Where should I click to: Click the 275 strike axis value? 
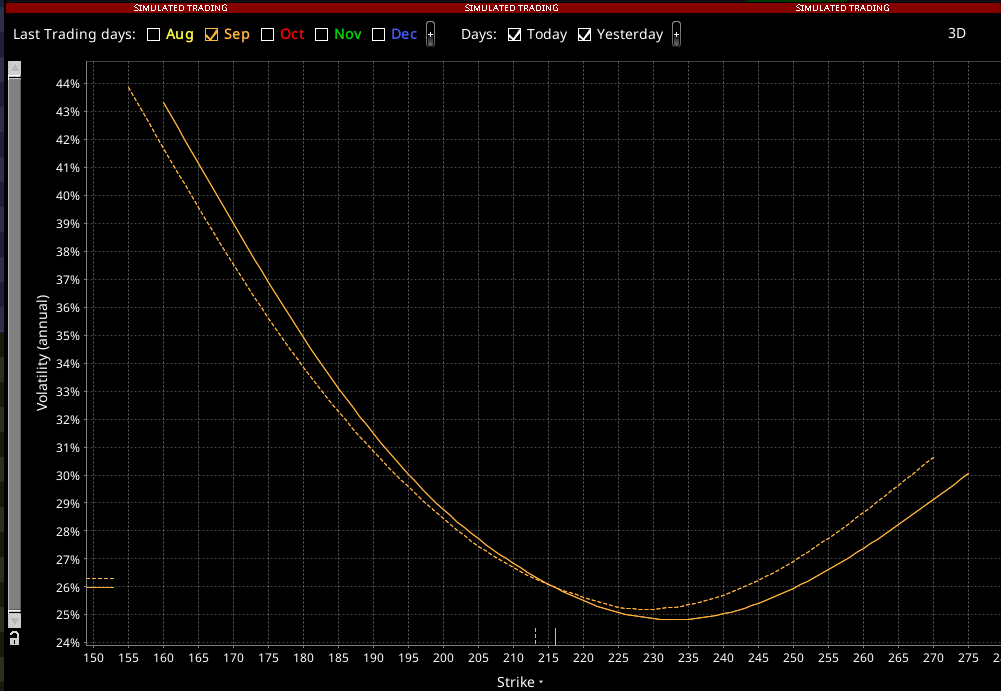968,658
